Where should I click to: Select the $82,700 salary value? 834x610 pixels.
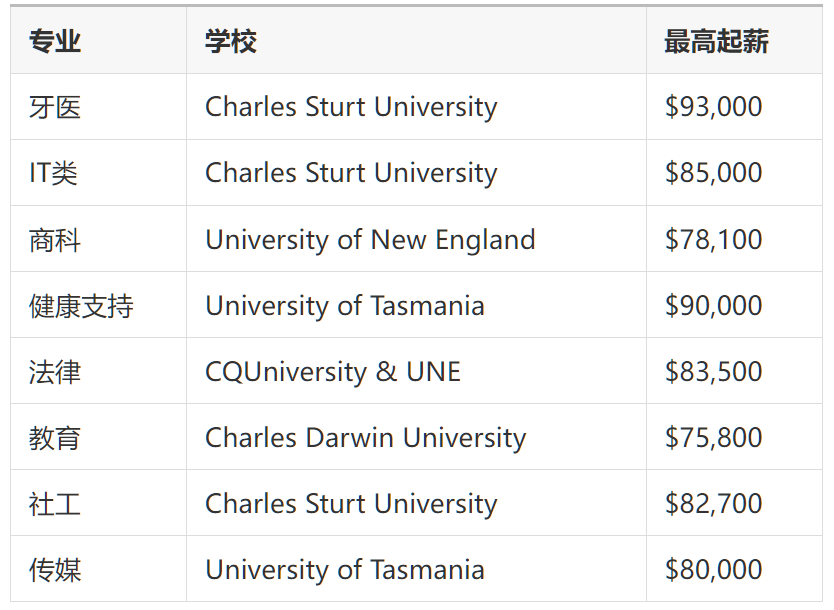(713, 504)
